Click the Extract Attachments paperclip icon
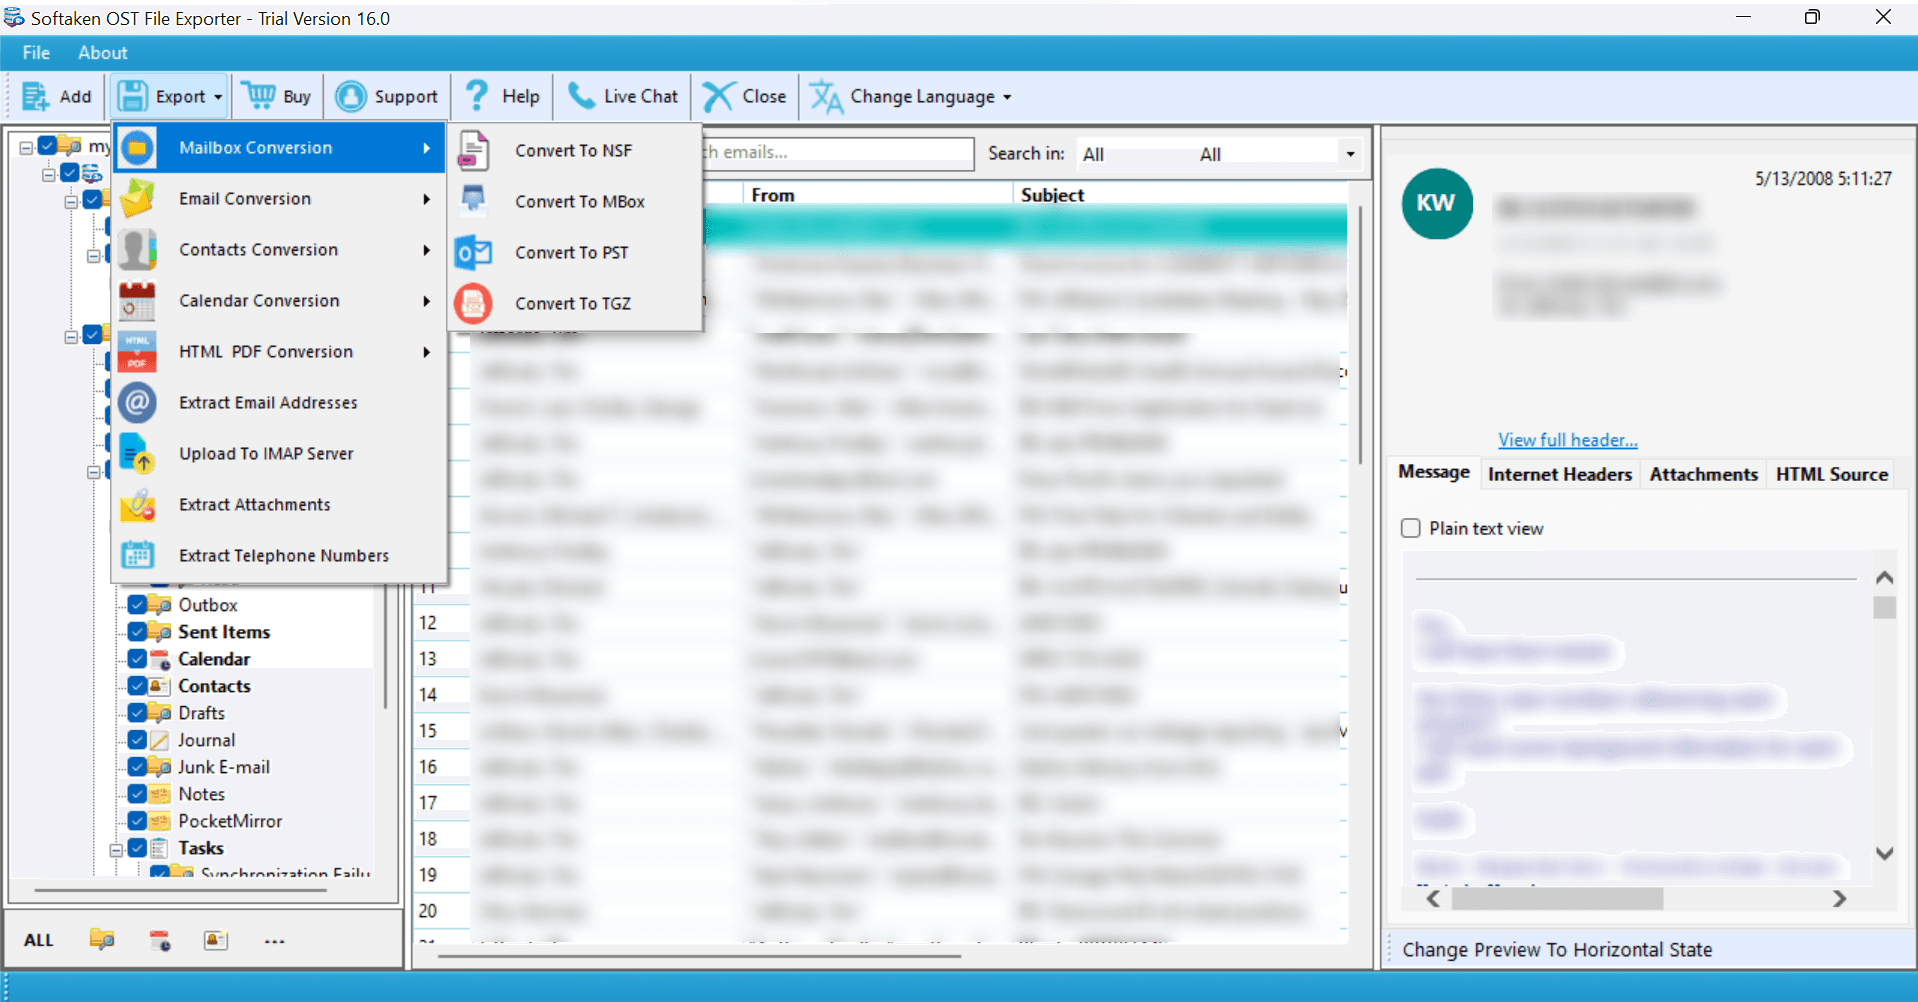 tap(137, 505)
